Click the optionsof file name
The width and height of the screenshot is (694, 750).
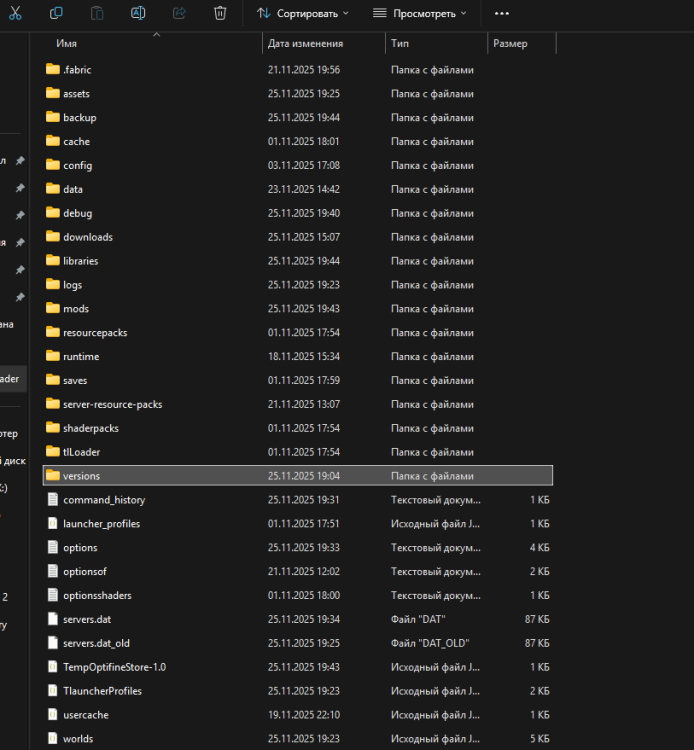pos(85,572)
